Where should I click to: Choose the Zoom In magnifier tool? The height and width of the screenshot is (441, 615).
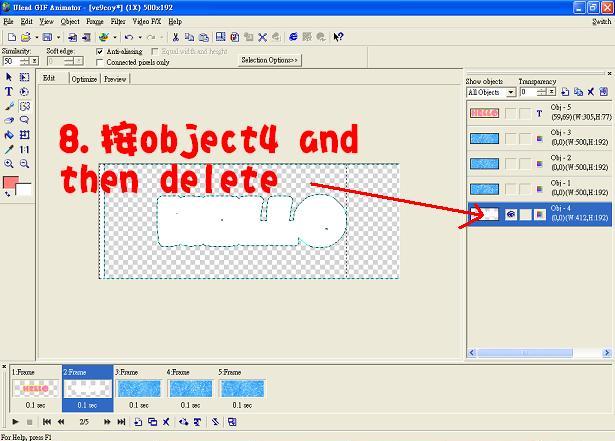click(x=9, y=163)
